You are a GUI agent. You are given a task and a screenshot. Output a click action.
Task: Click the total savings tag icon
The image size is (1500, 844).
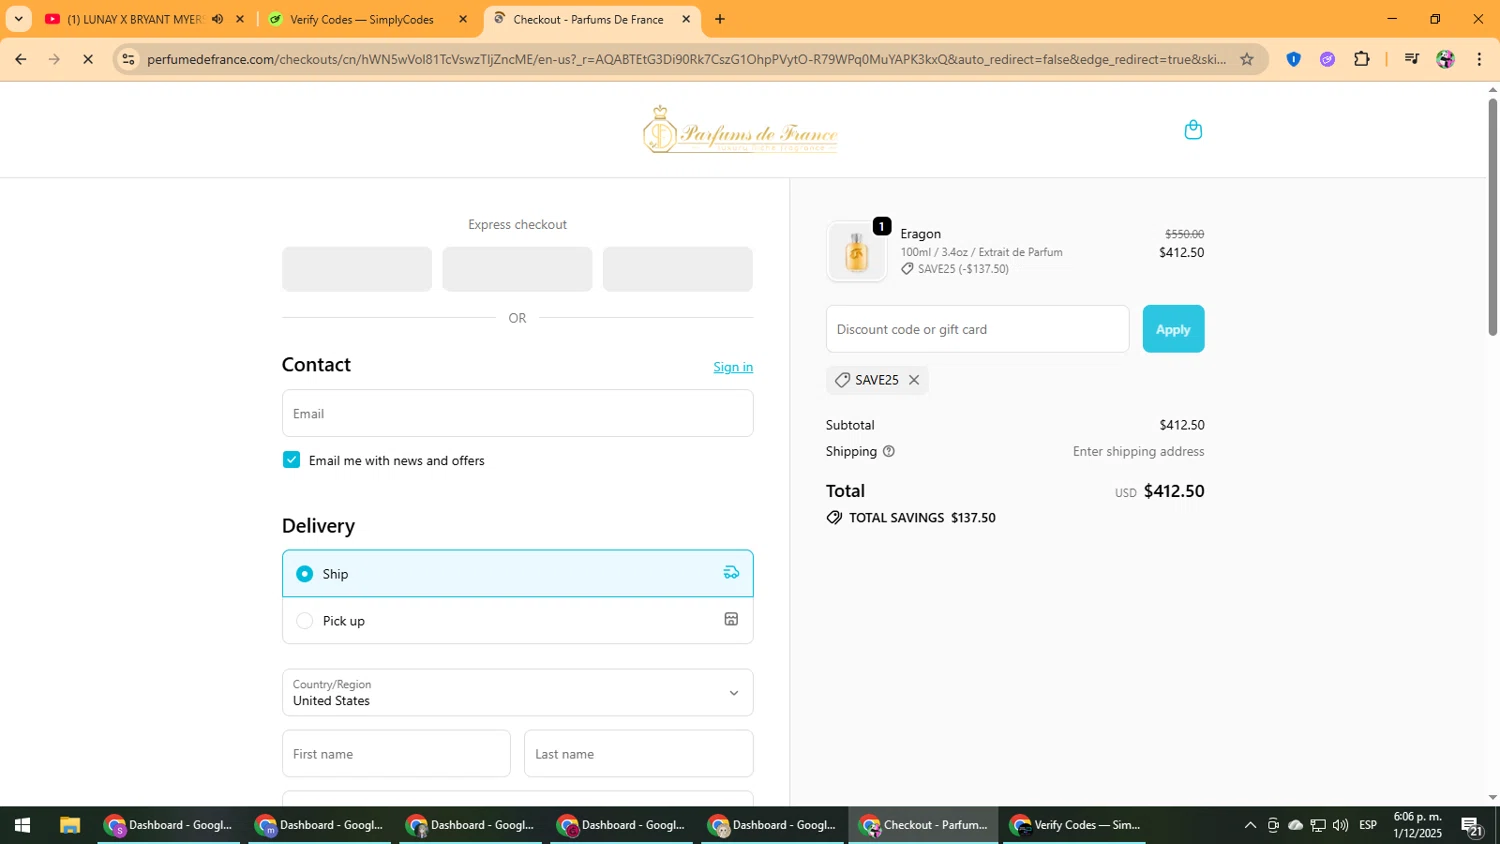(x=834, y=517)
